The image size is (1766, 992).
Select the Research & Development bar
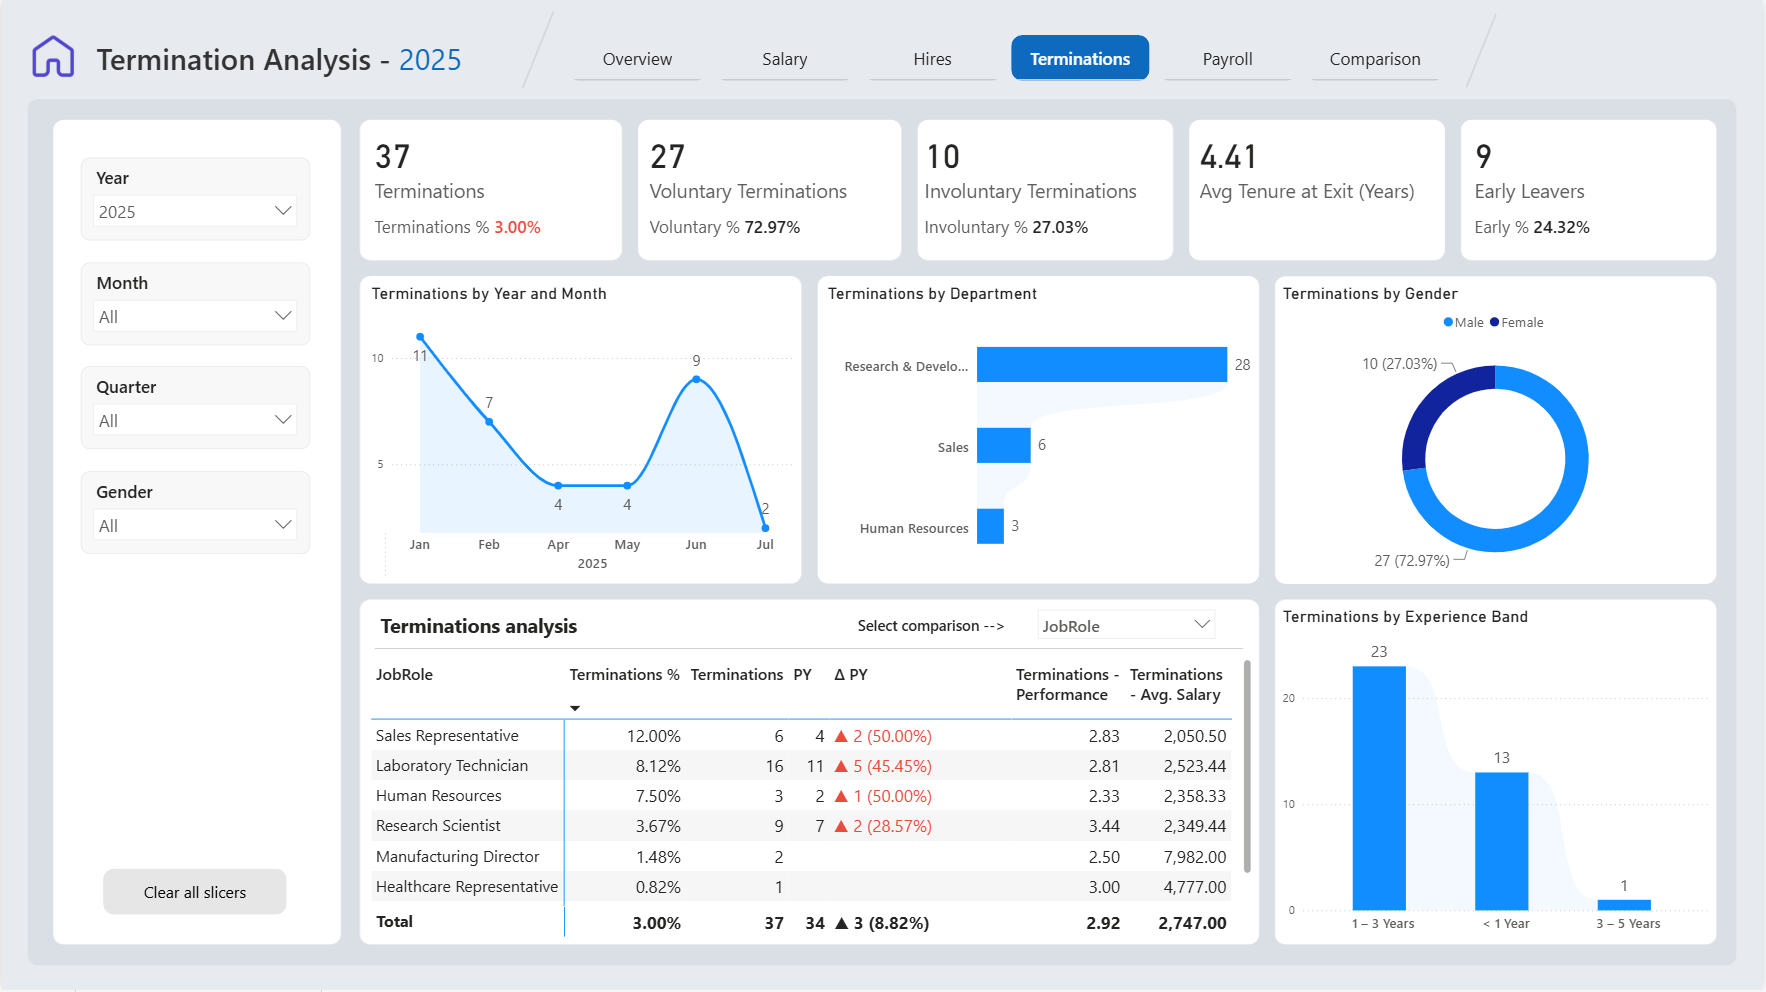1102,364
